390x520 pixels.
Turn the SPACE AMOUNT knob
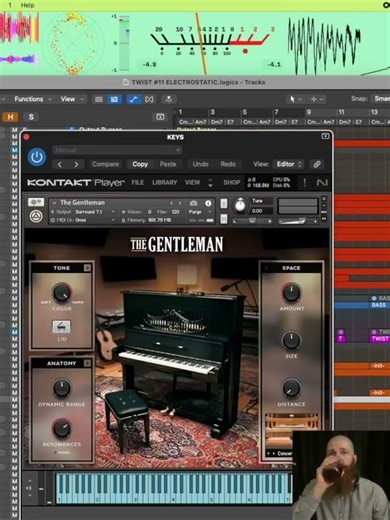click(291, 293)
